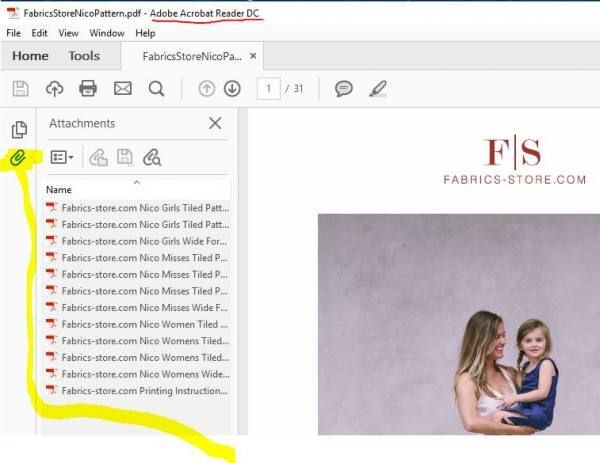Screen dimensions: 600x463
Task: Toggle the Page Thumbnails panel icon
Action: click(x=18, y=130)
